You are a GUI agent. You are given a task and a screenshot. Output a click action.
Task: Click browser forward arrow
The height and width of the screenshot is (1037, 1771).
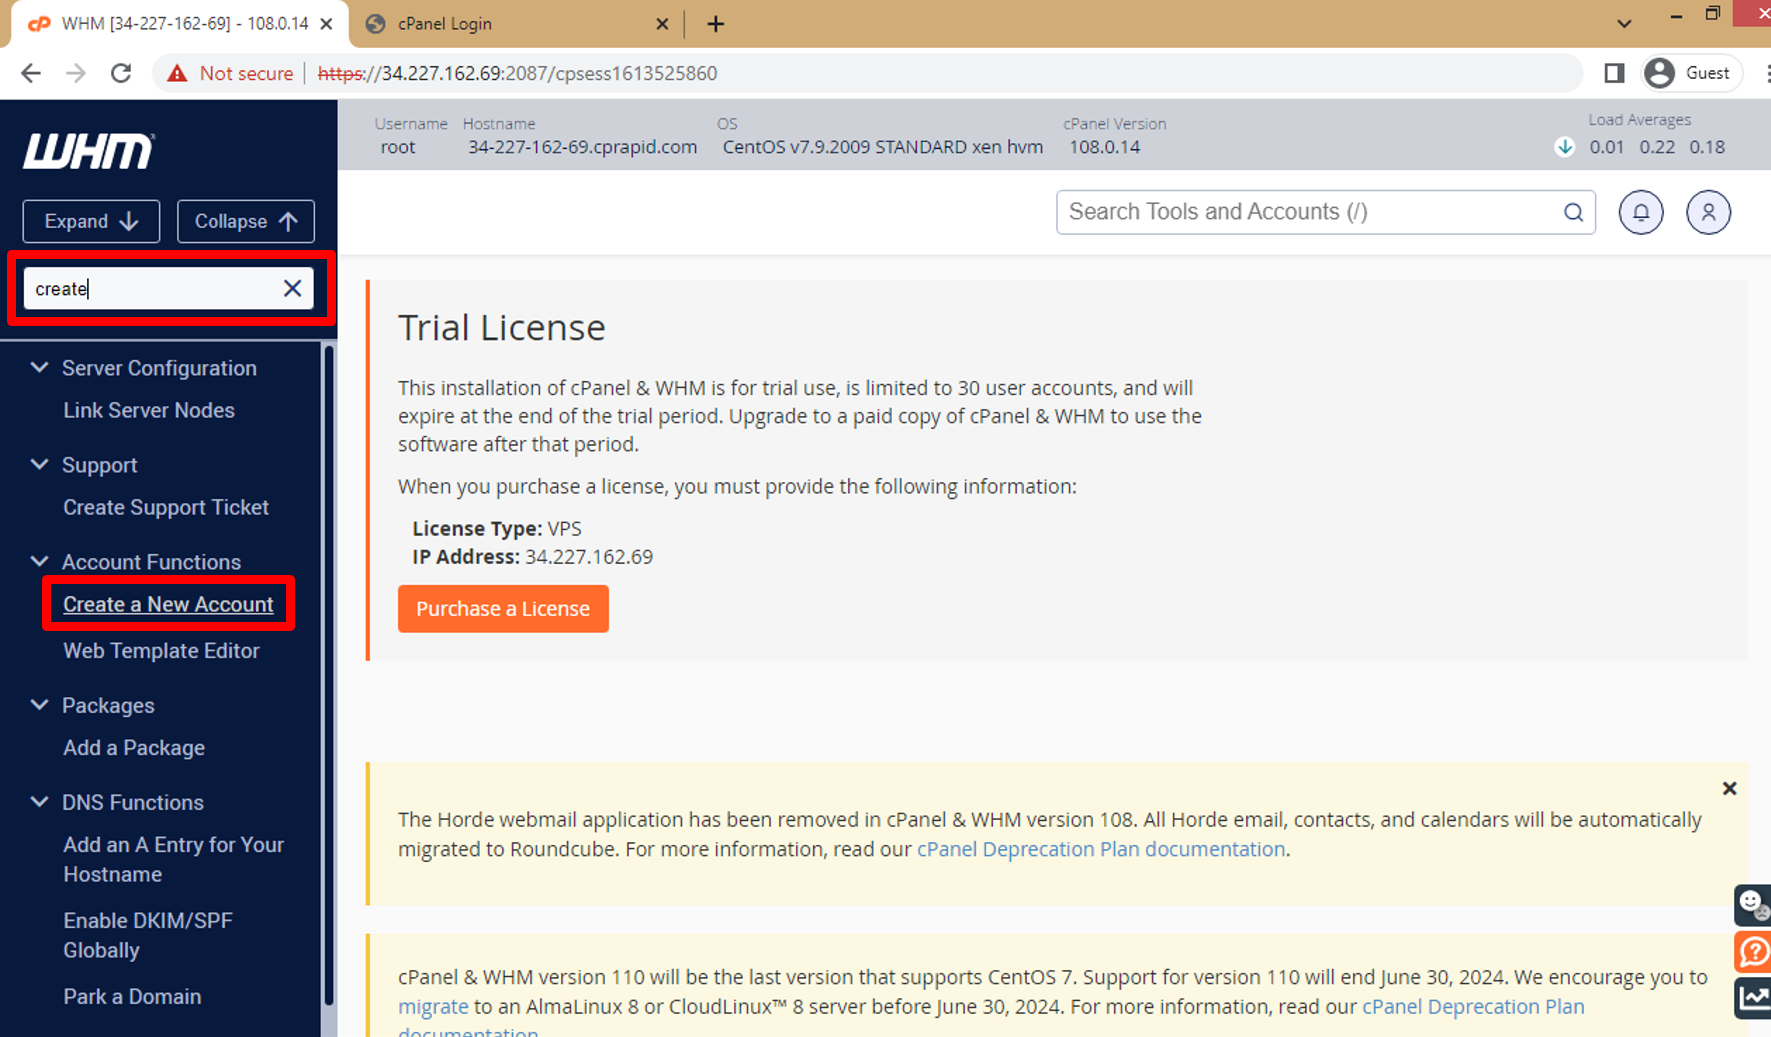[76, 73]
